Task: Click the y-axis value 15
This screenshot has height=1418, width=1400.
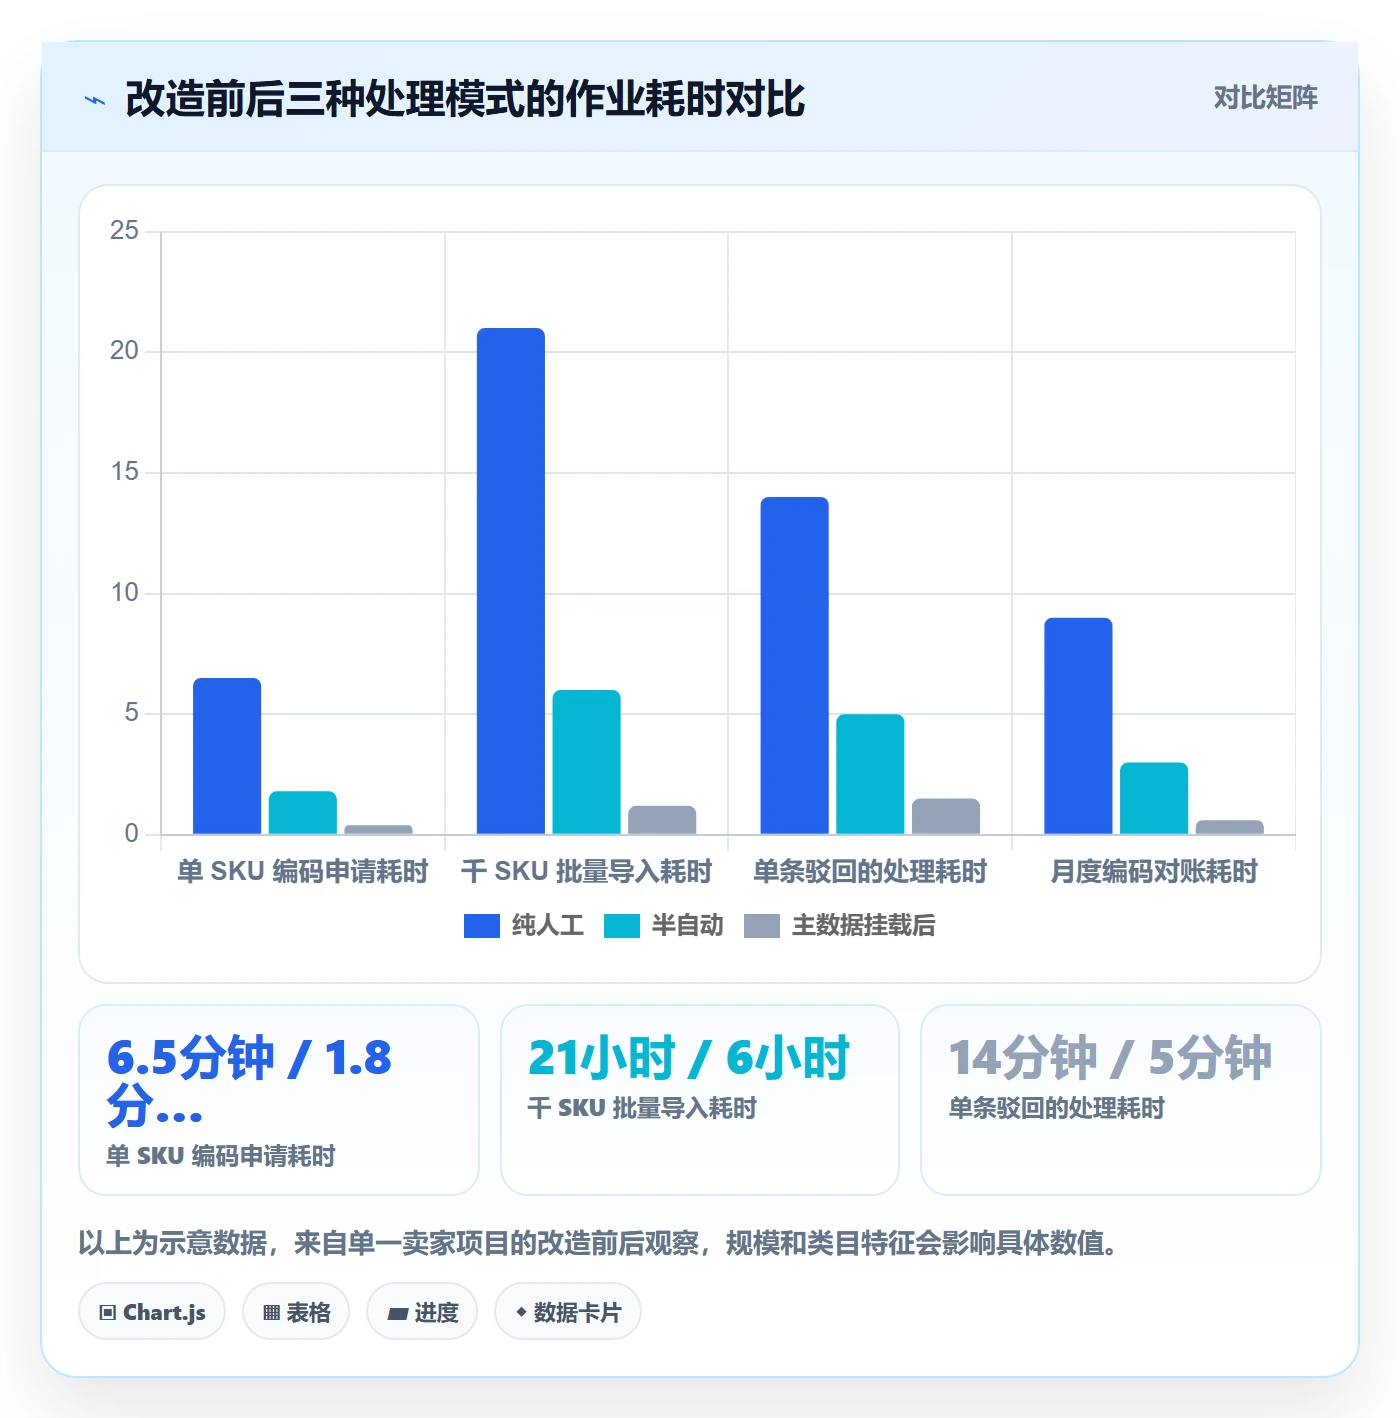Action: (x=125, y=472)
